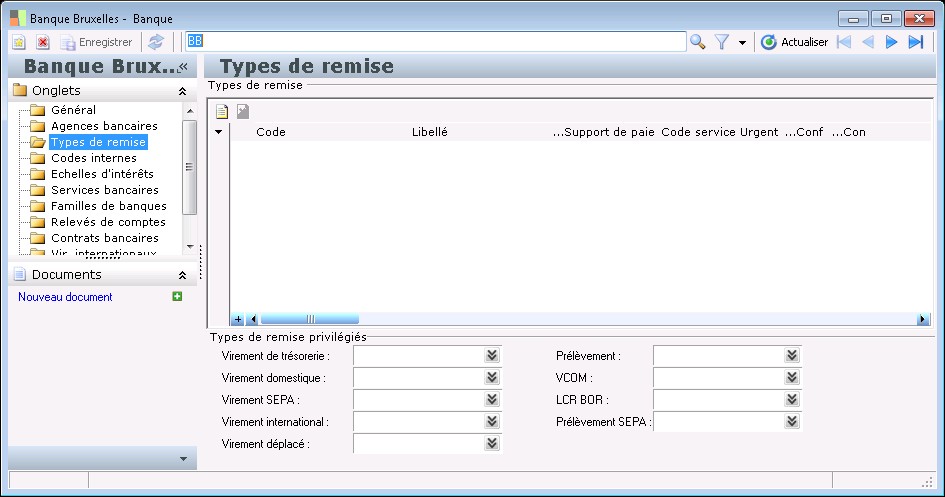Open Virement international dropdown
945x497 pixels.
tap(492, 421)
